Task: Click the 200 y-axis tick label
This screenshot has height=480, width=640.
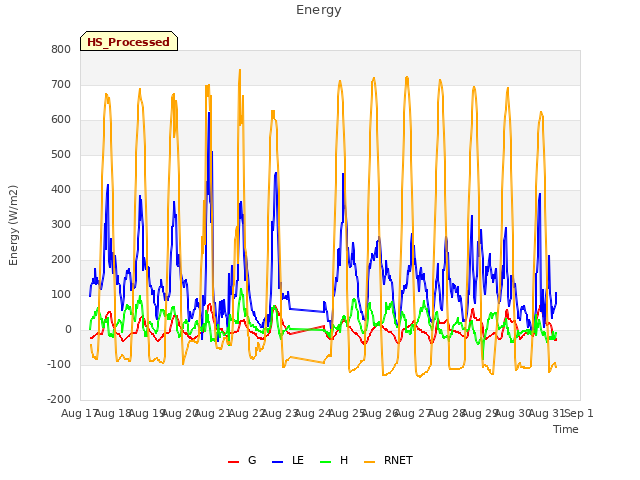Action: (x=61, y=260)
